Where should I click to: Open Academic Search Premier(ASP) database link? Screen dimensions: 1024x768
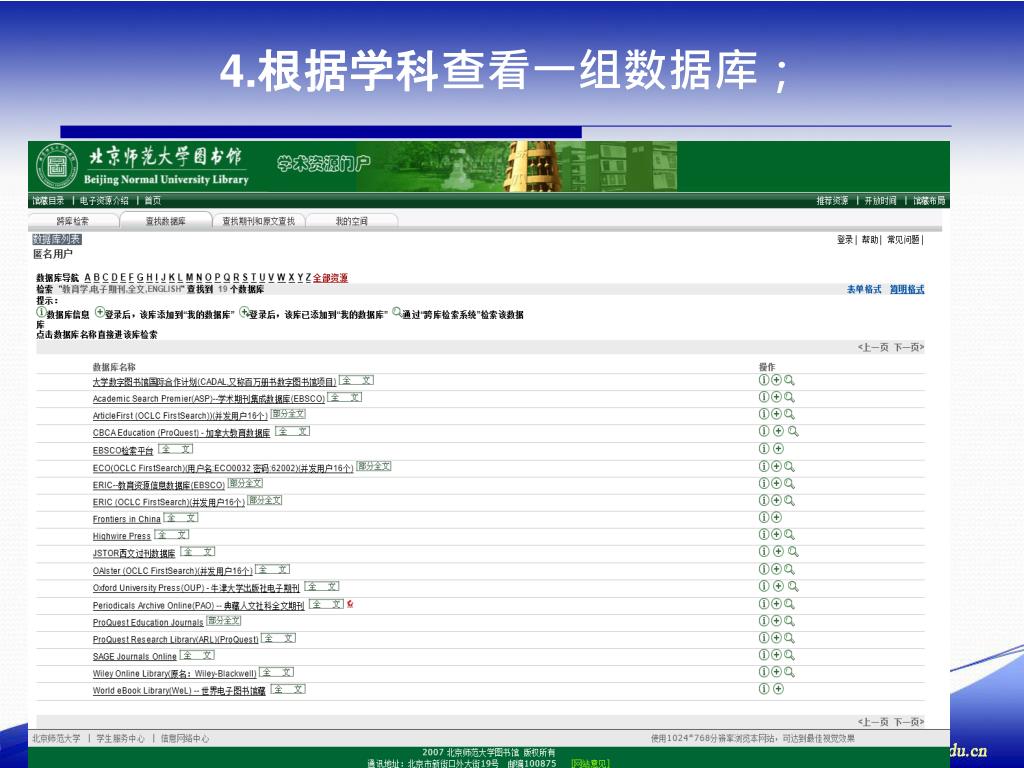[x=208, y=398]
